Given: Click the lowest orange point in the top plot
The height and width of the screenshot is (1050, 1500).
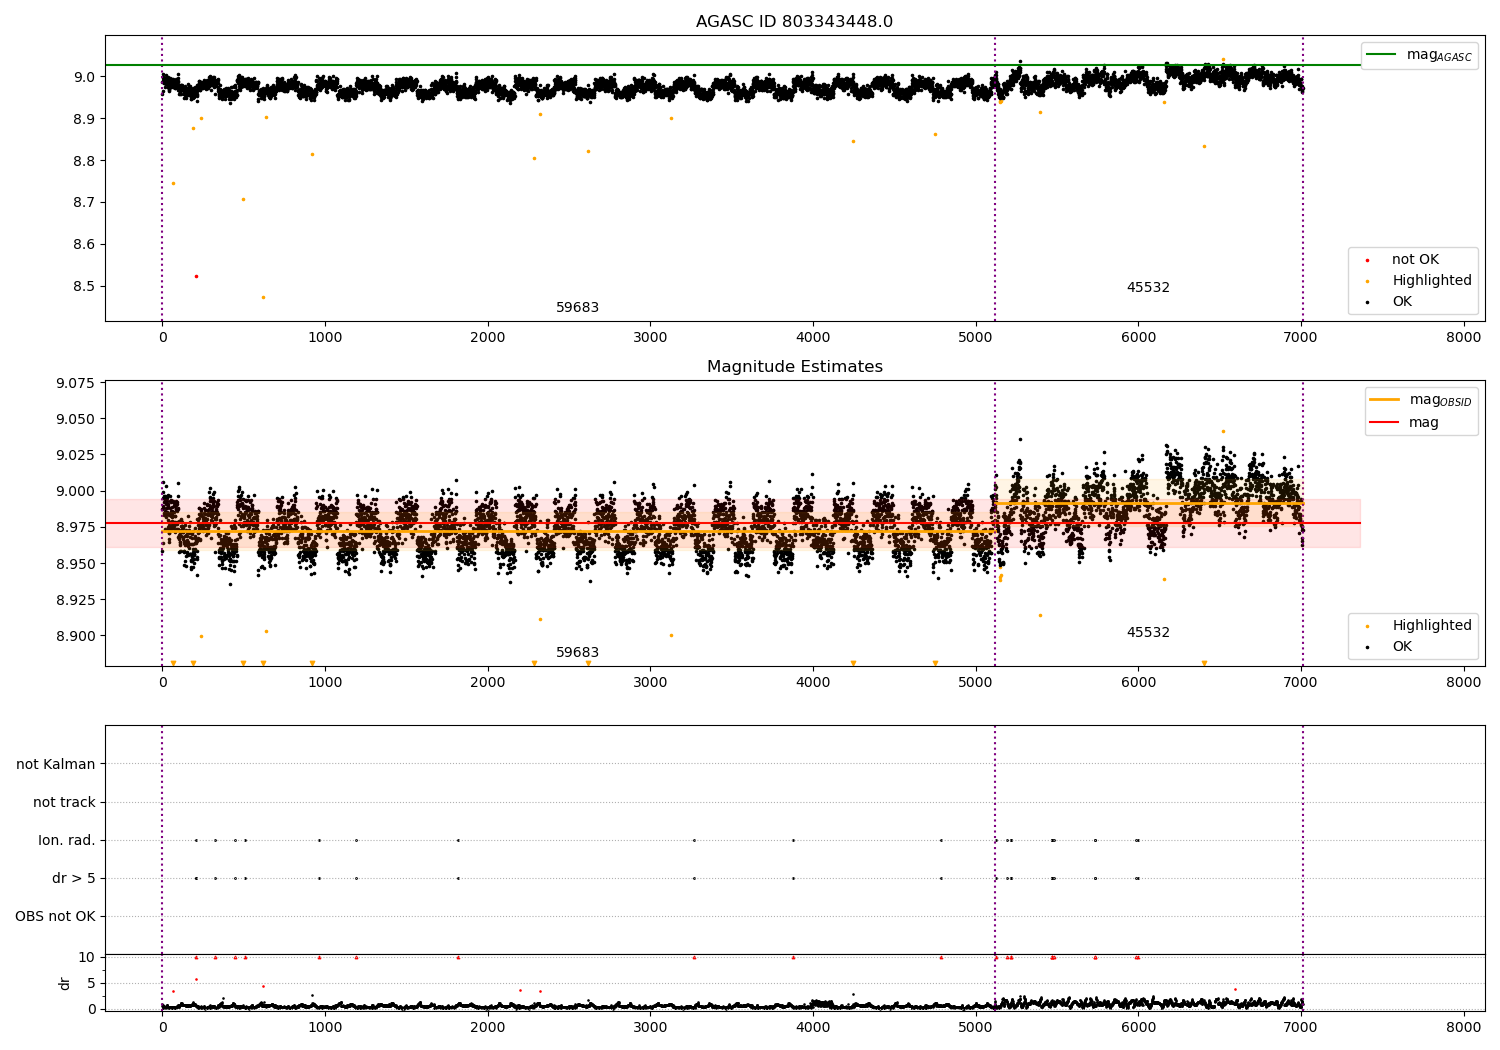Looking at the screenshot, I should click(x=263, y=297).
